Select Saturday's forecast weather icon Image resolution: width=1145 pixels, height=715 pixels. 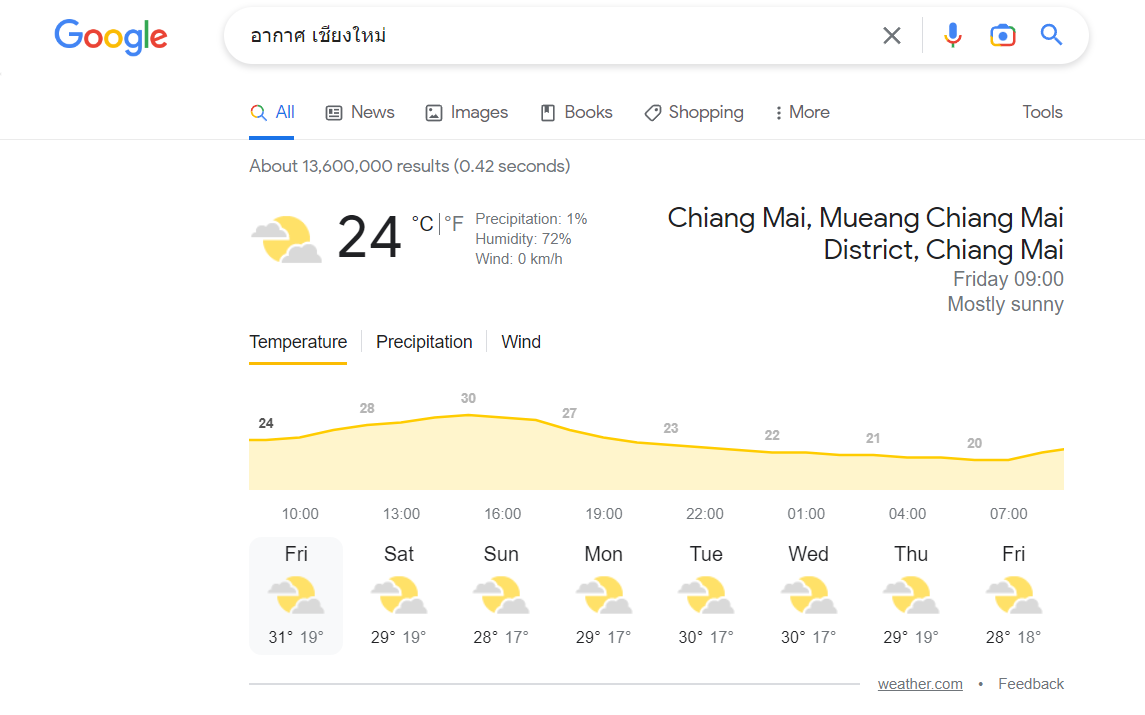coord(398,595)
